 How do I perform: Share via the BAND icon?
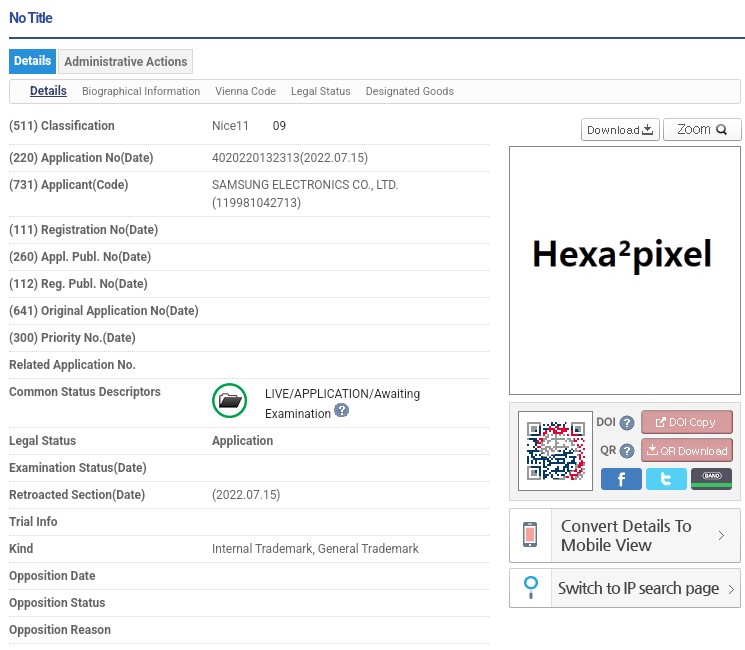coord(711,478)
